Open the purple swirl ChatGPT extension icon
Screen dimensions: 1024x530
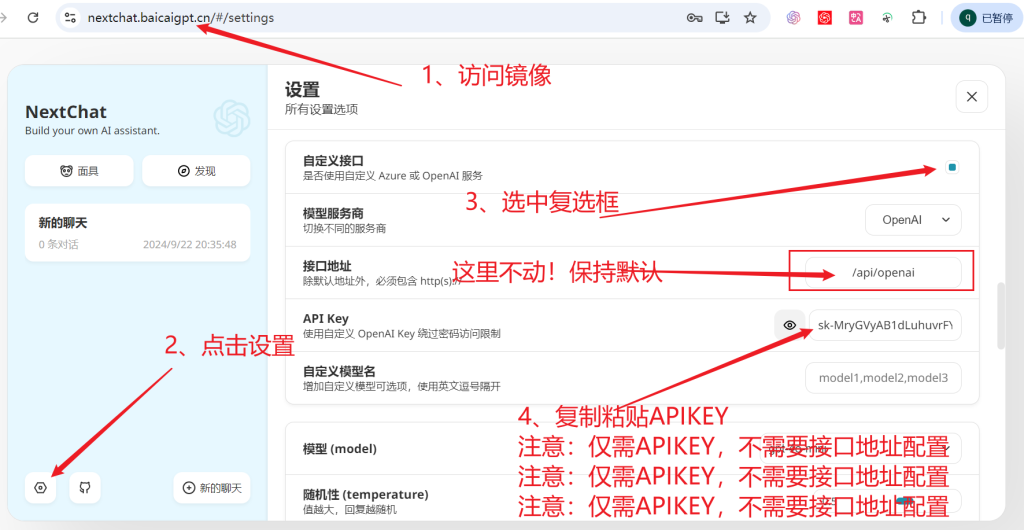coord(793,18)
